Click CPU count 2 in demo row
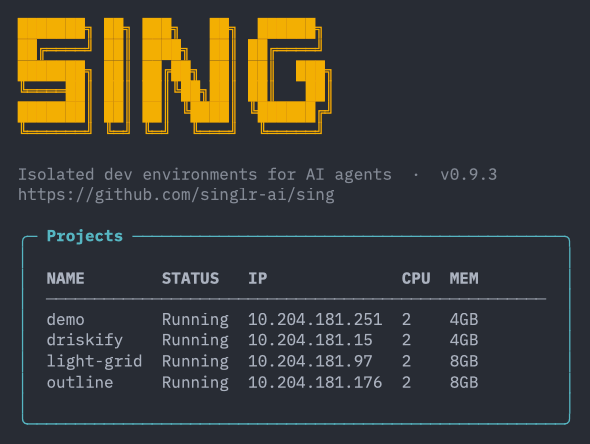Screen dimensions: 590x444 (x=406, y=320)
